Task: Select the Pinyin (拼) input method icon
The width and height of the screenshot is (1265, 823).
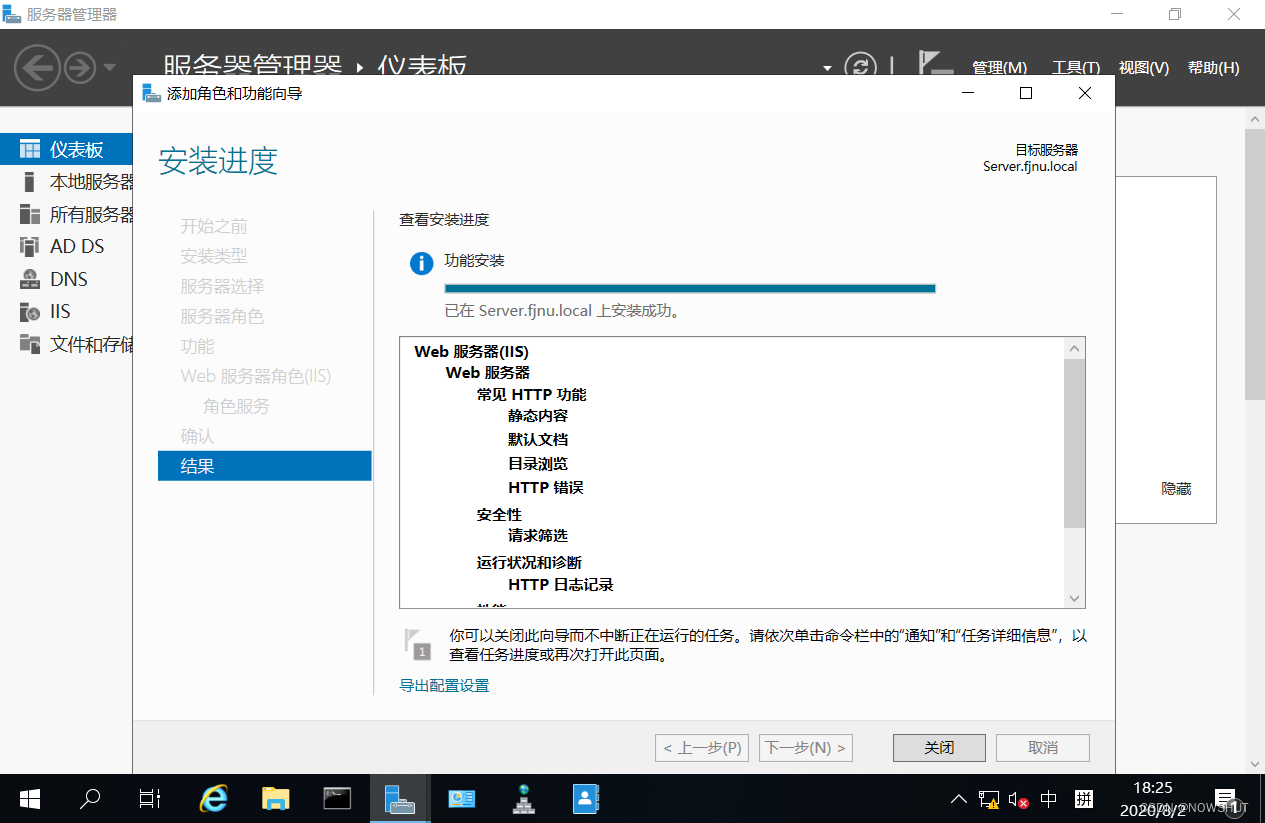Action: click(1084, 798)
